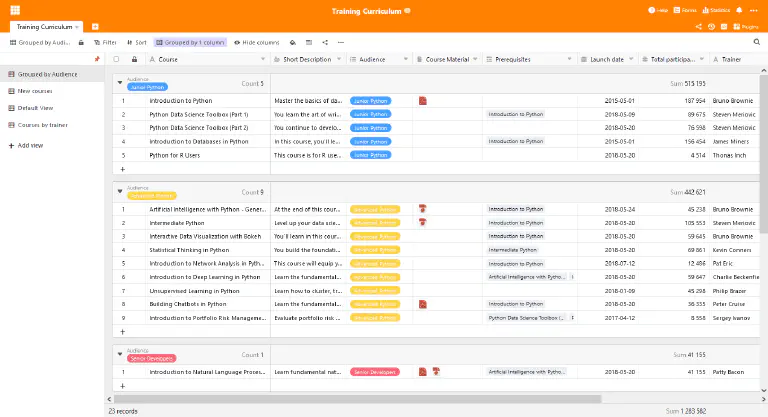Open the row color formatting tool

coord(293,43)
